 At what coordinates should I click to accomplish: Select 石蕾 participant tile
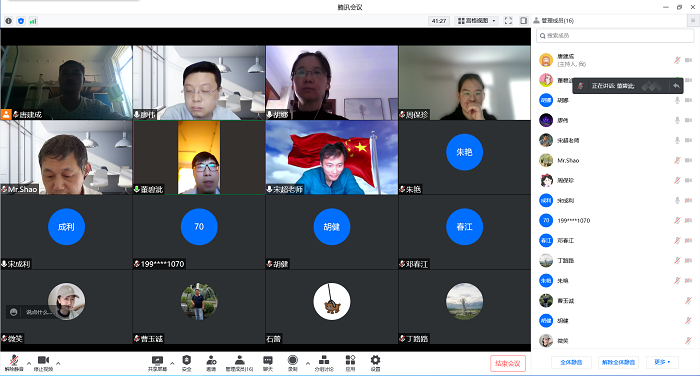tap(332, 307)
